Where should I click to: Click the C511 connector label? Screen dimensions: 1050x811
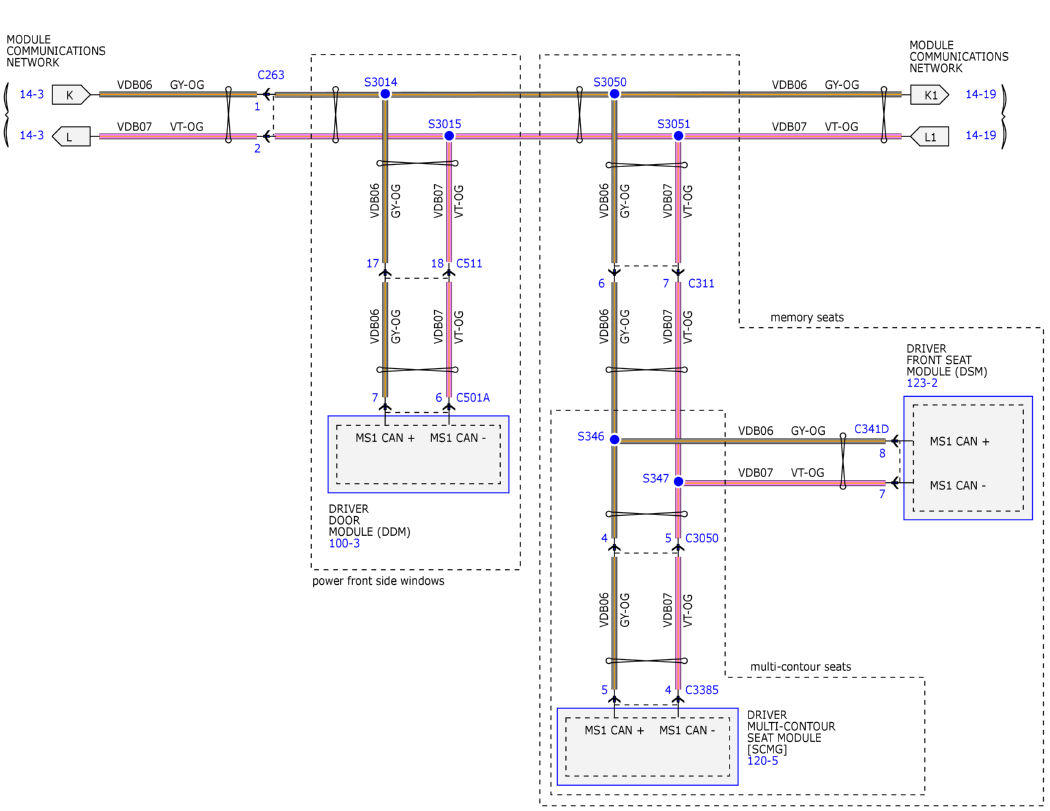pyautogui.click(x=470, y=264)
